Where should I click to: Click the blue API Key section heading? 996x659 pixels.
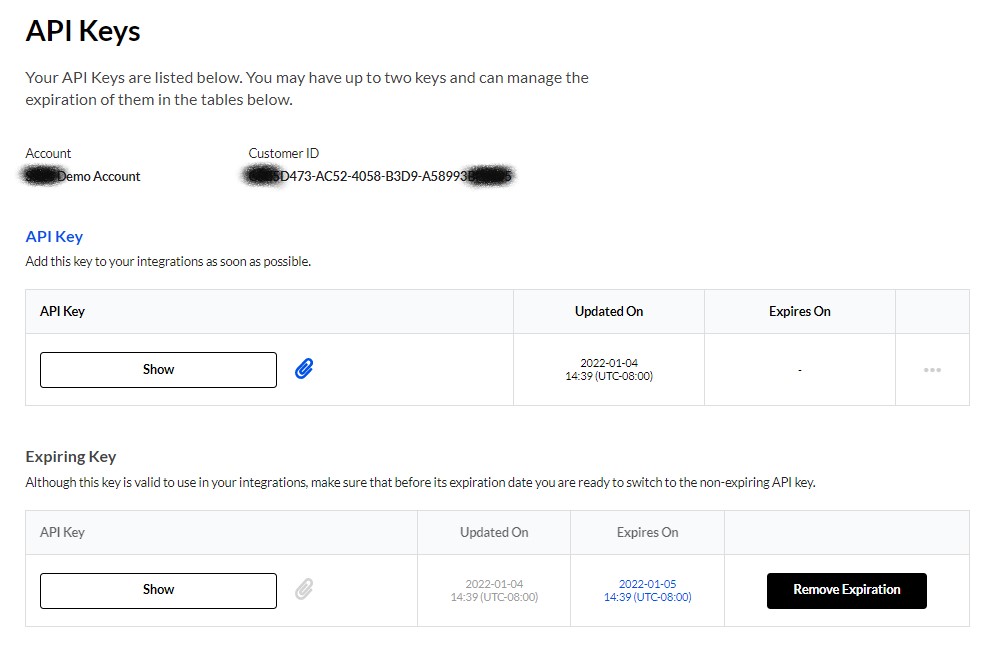pos(54,236)
